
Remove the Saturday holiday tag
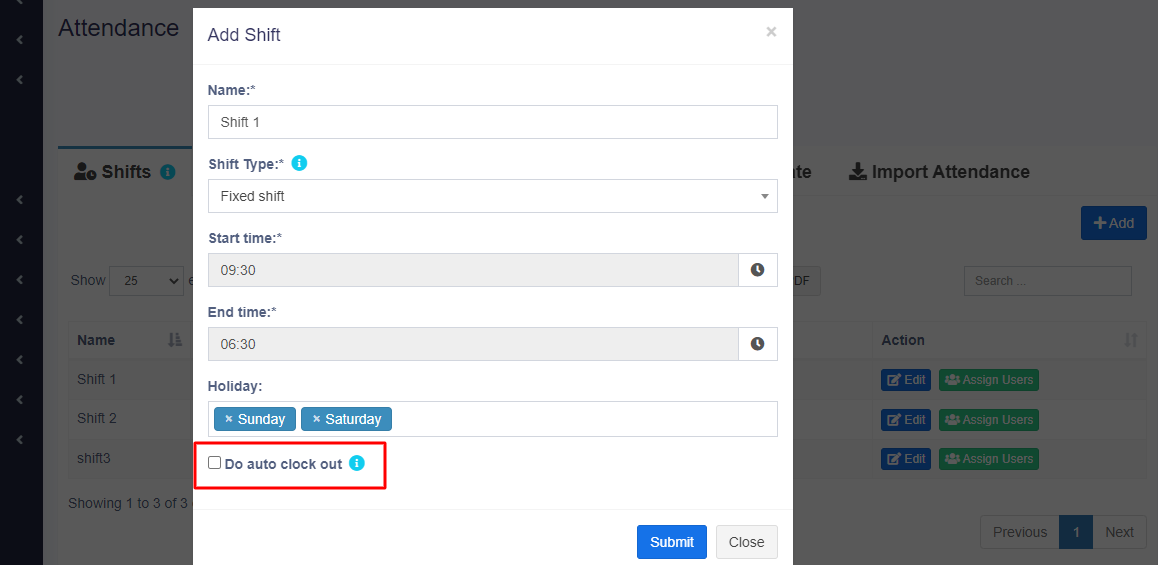point(316,419)
